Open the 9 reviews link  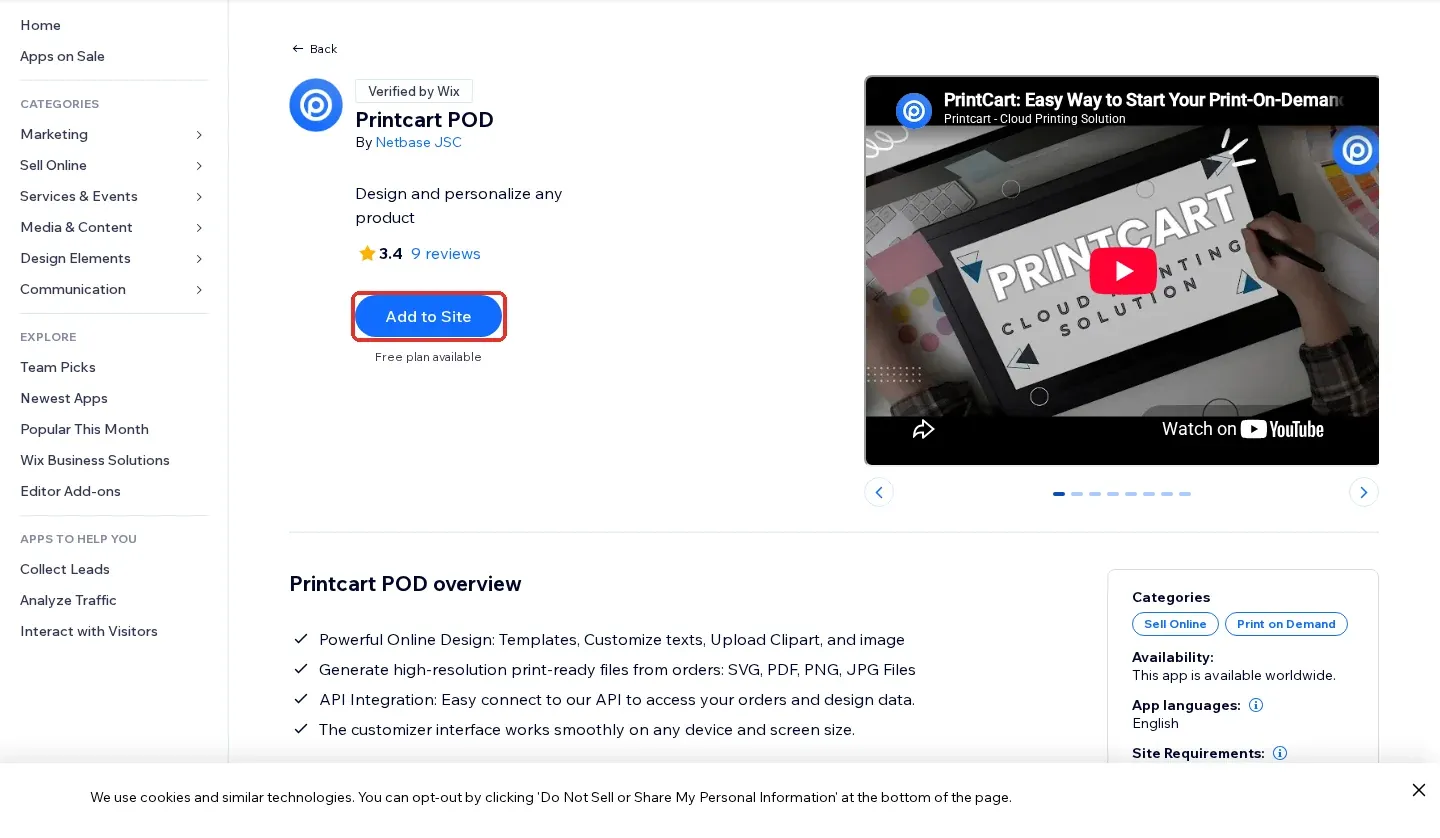pos(446,254)
